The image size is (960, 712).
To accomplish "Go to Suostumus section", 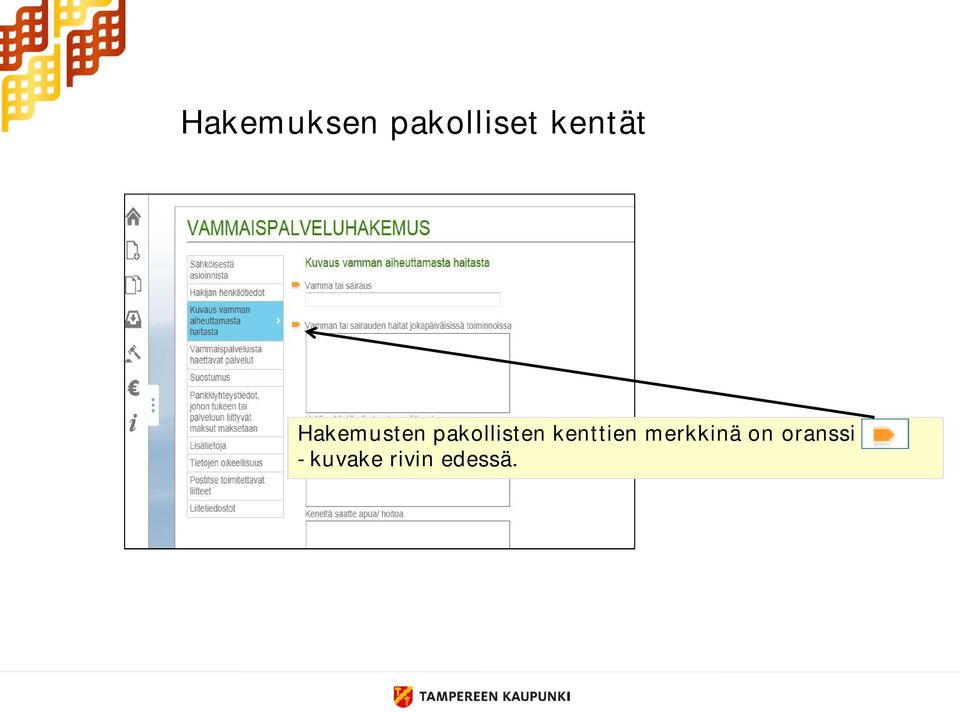I will point(235,378).
